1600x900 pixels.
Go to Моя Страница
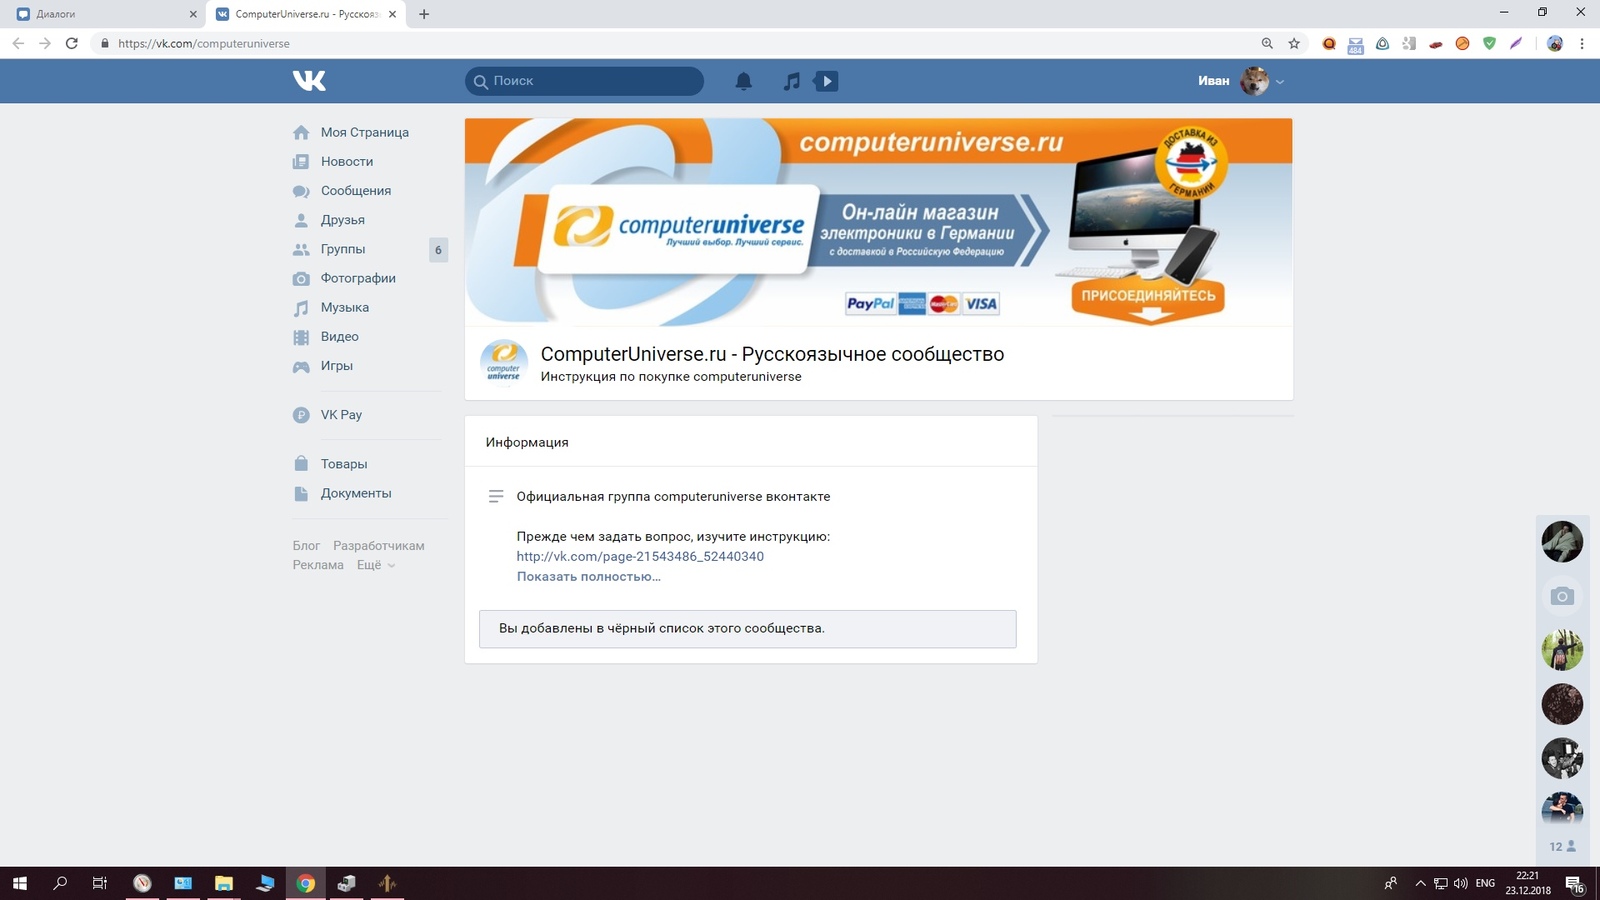click(365, 132)
